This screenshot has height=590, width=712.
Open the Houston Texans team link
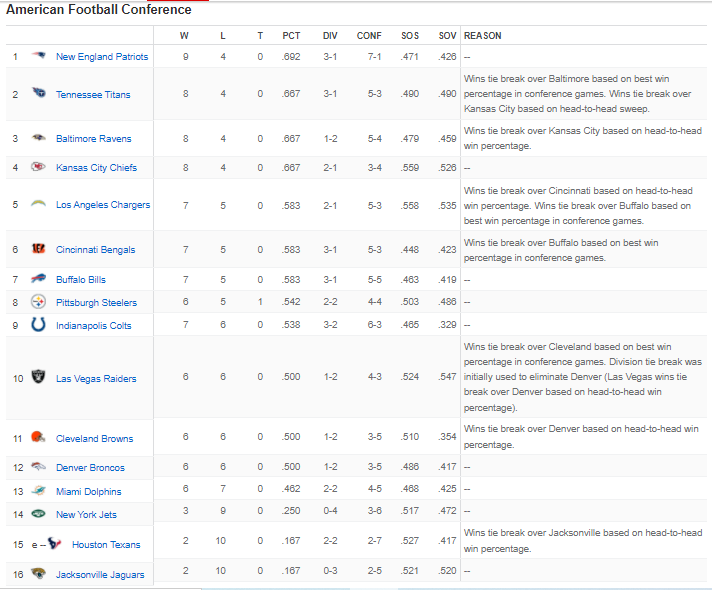[106, 545]
